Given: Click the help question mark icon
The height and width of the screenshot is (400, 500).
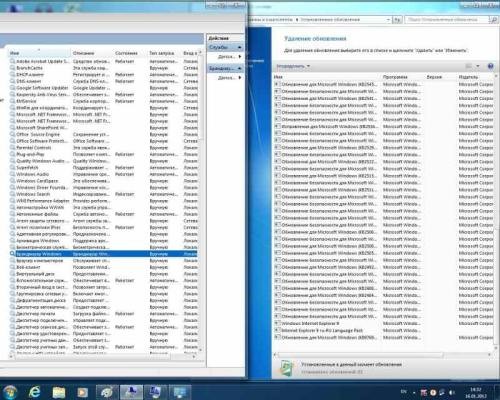Looking at the screenshot, I should [x=490, y=66].
